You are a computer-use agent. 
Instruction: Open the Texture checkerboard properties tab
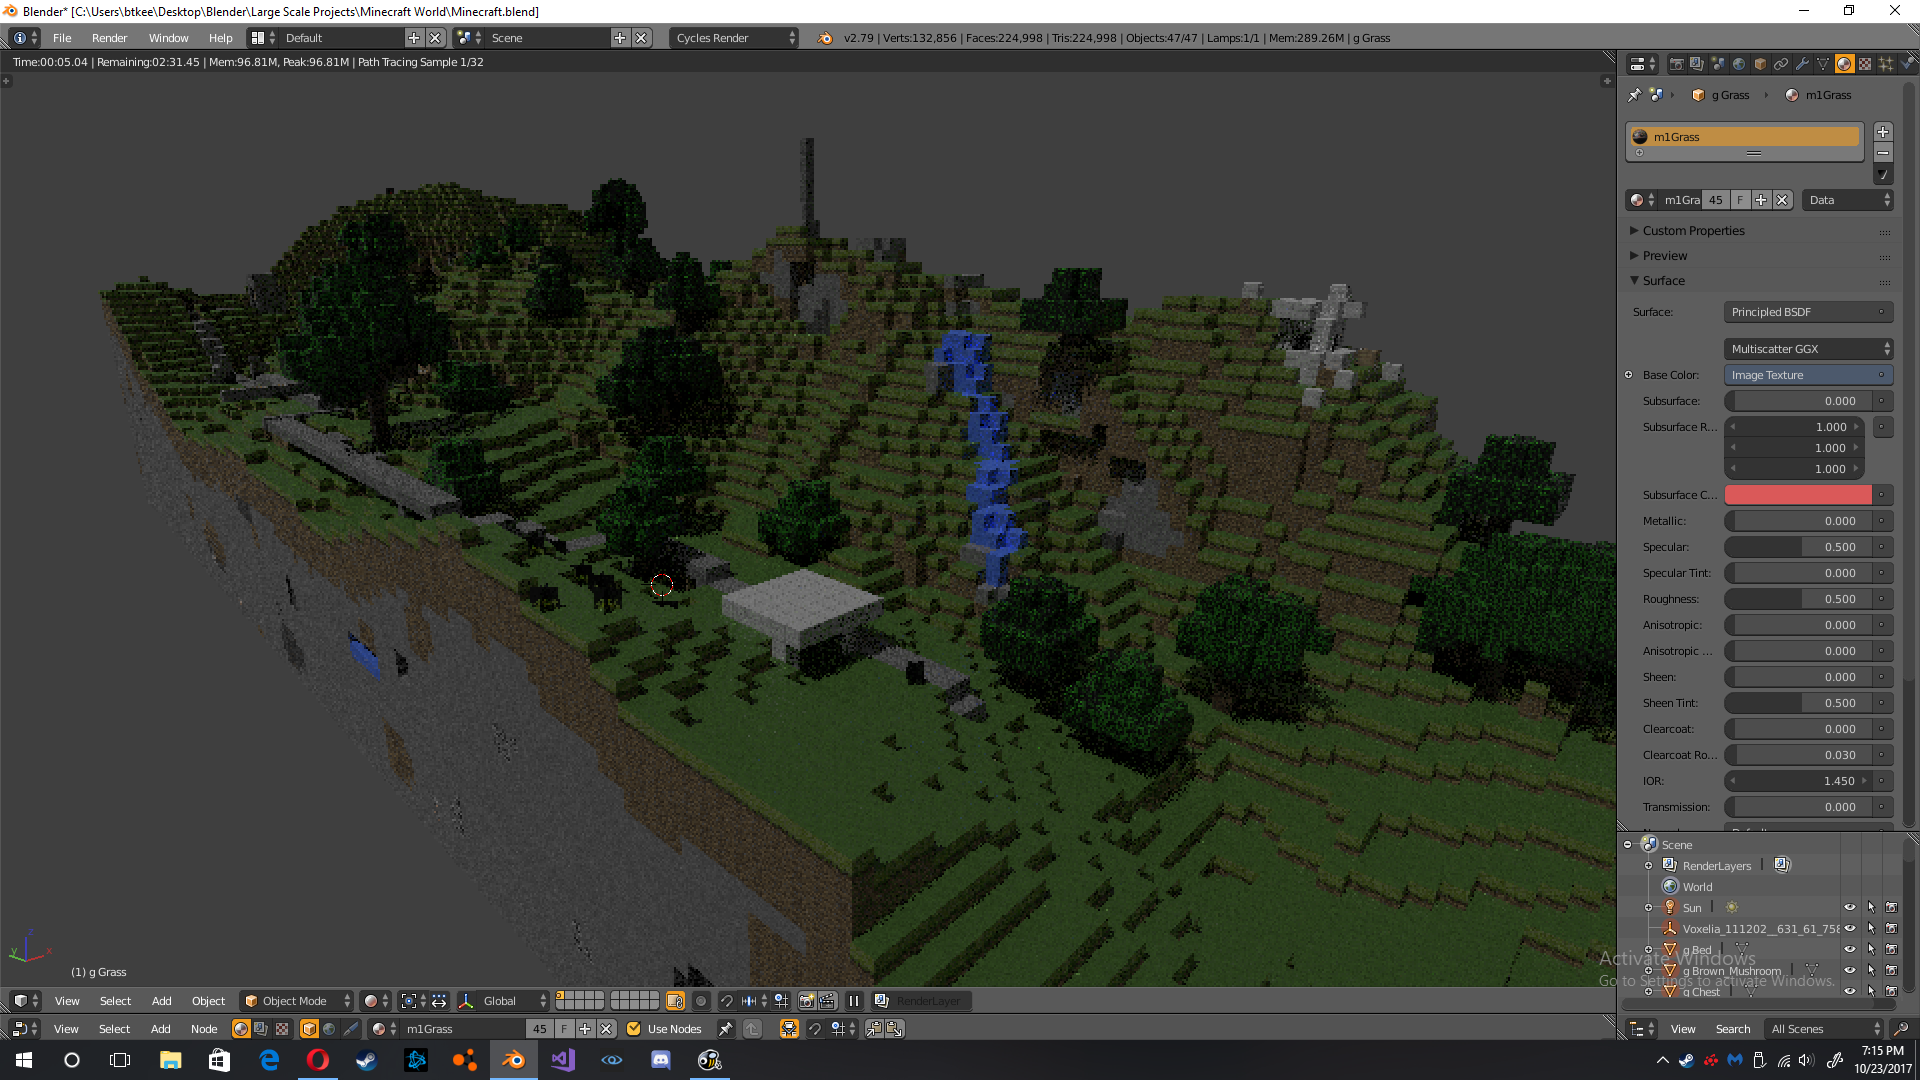pyautogui.click(x=1865, y=64)
